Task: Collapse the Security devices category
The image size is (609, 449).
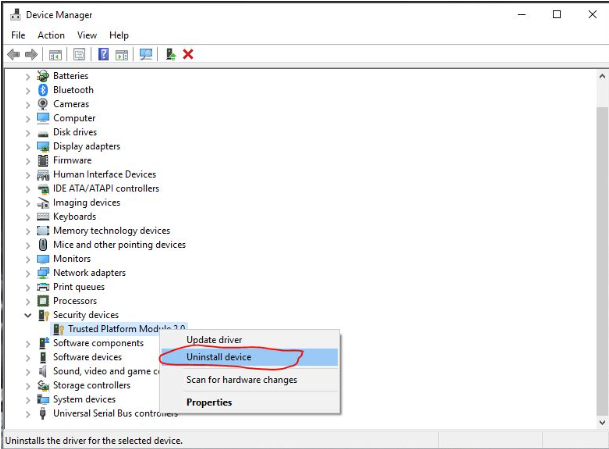Action: tap(28, 315)
